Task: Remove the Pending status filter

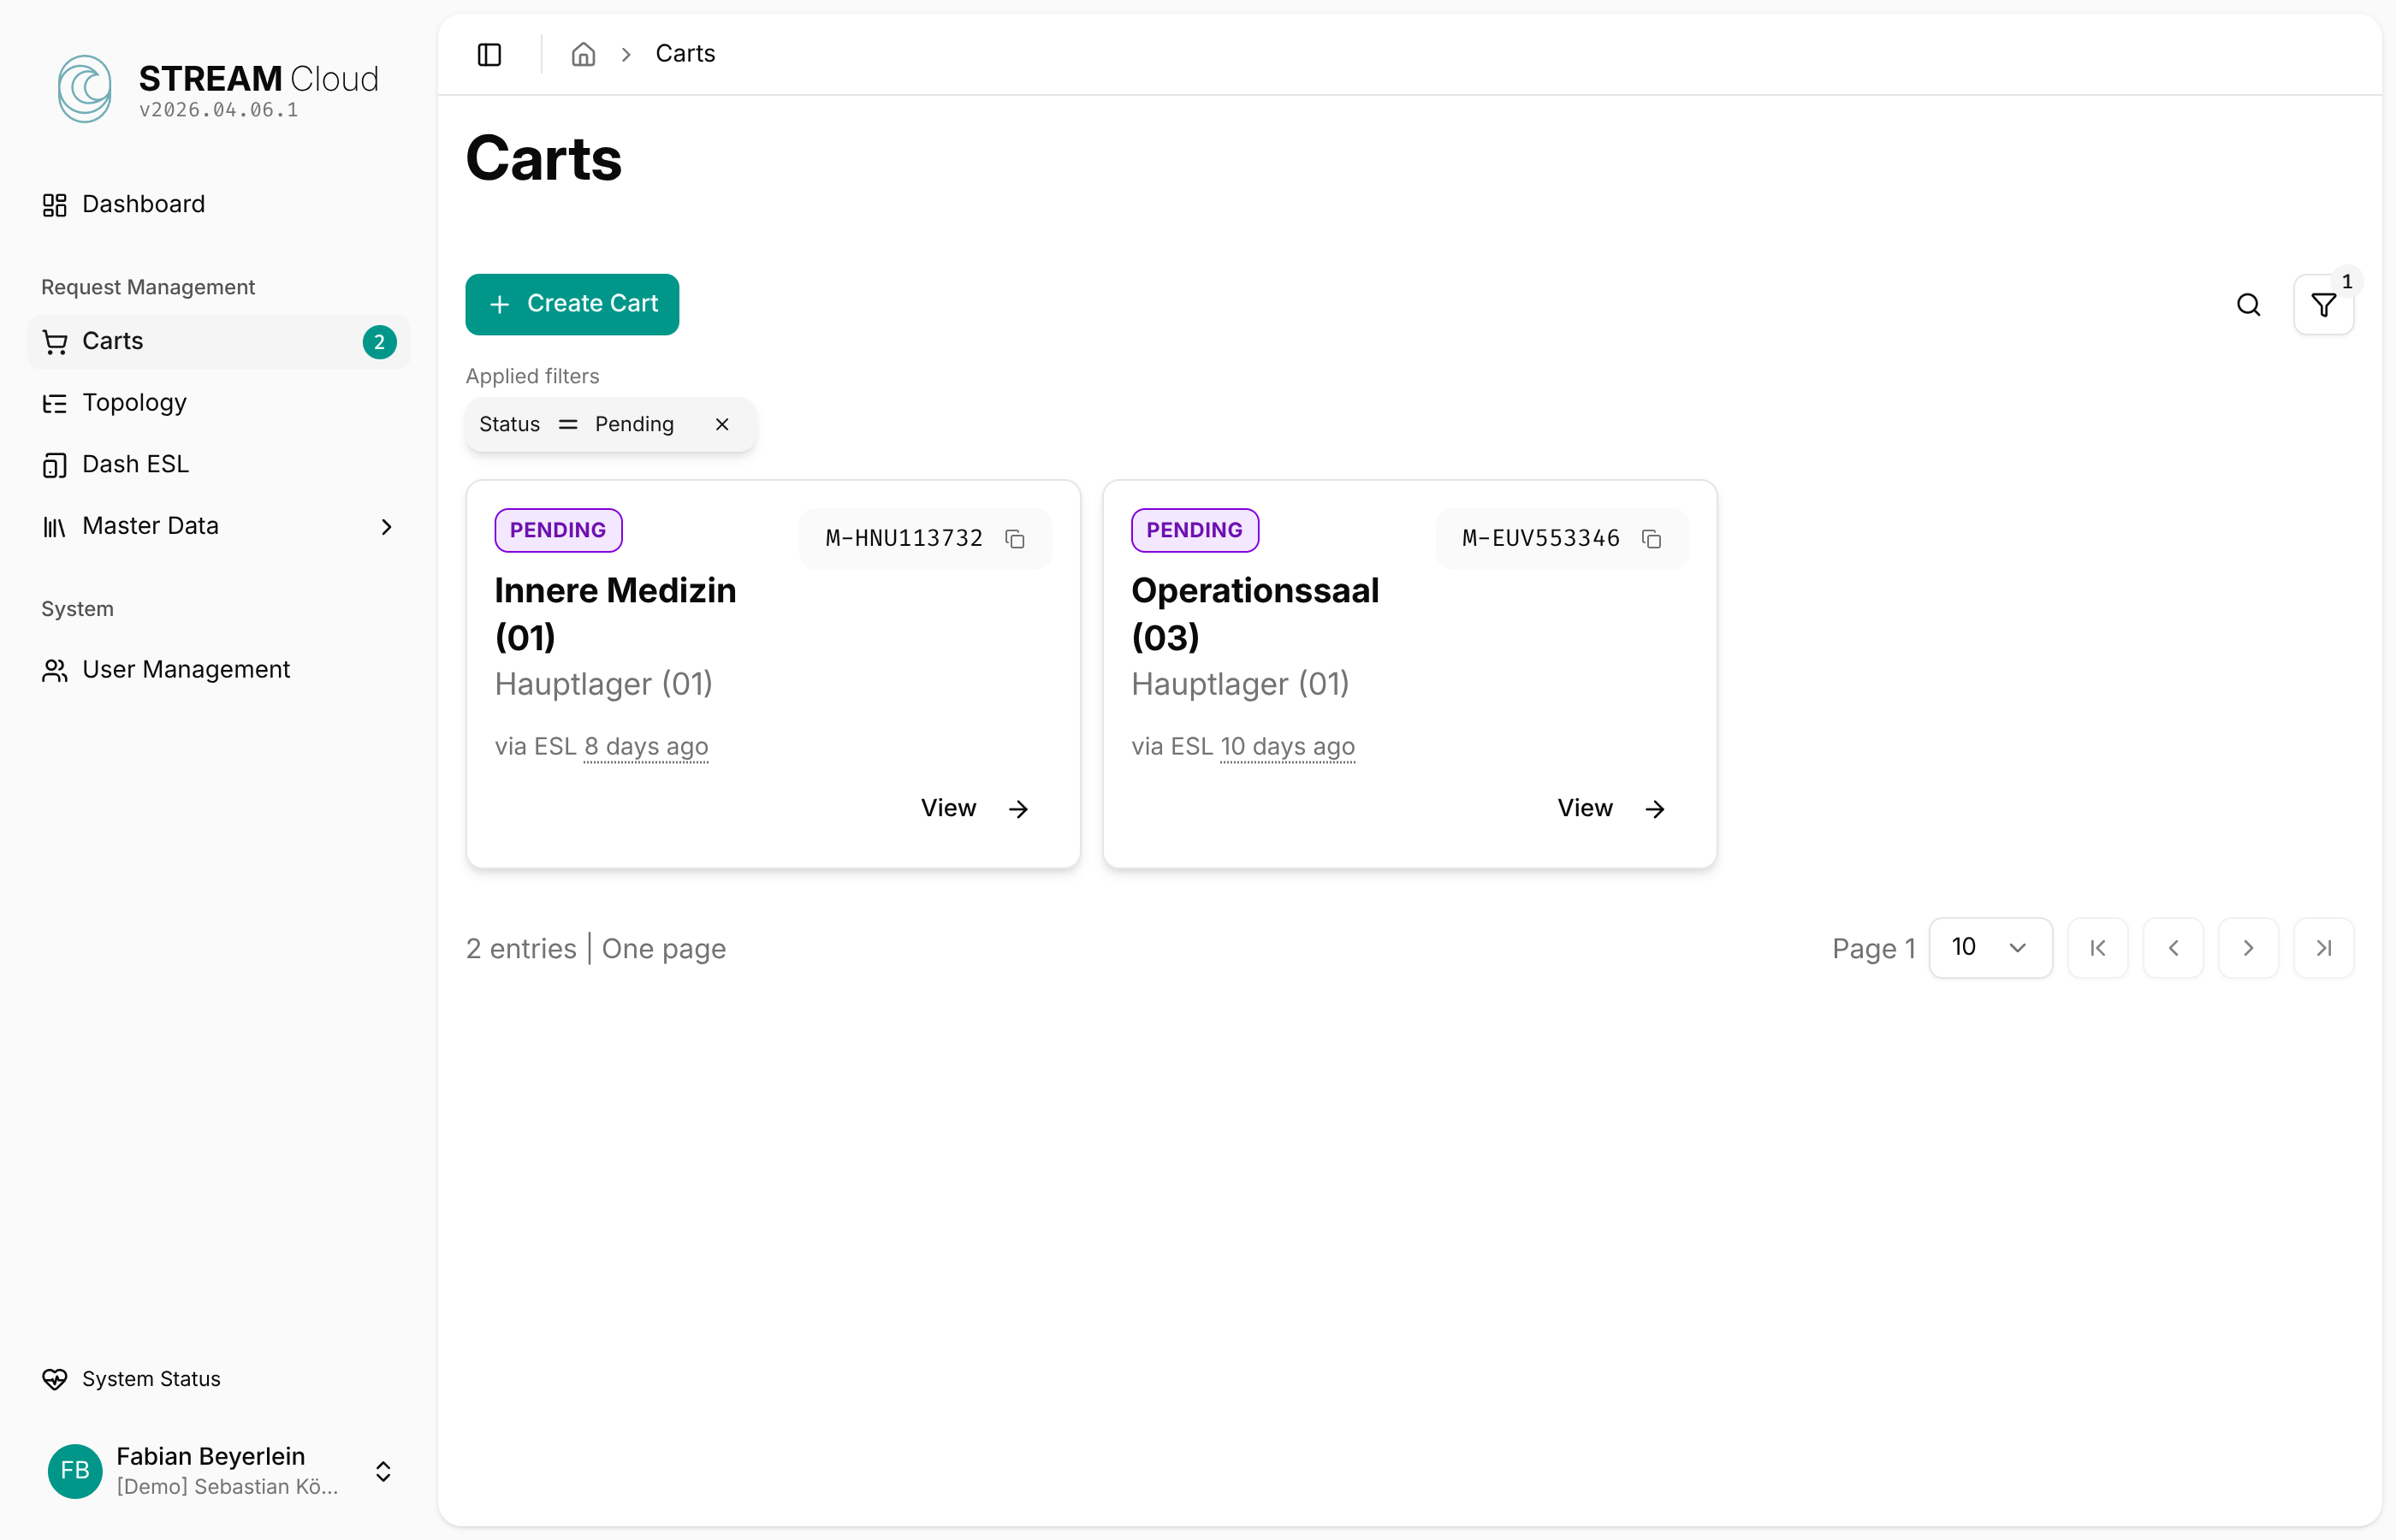Action: click(x=722, y=424)
